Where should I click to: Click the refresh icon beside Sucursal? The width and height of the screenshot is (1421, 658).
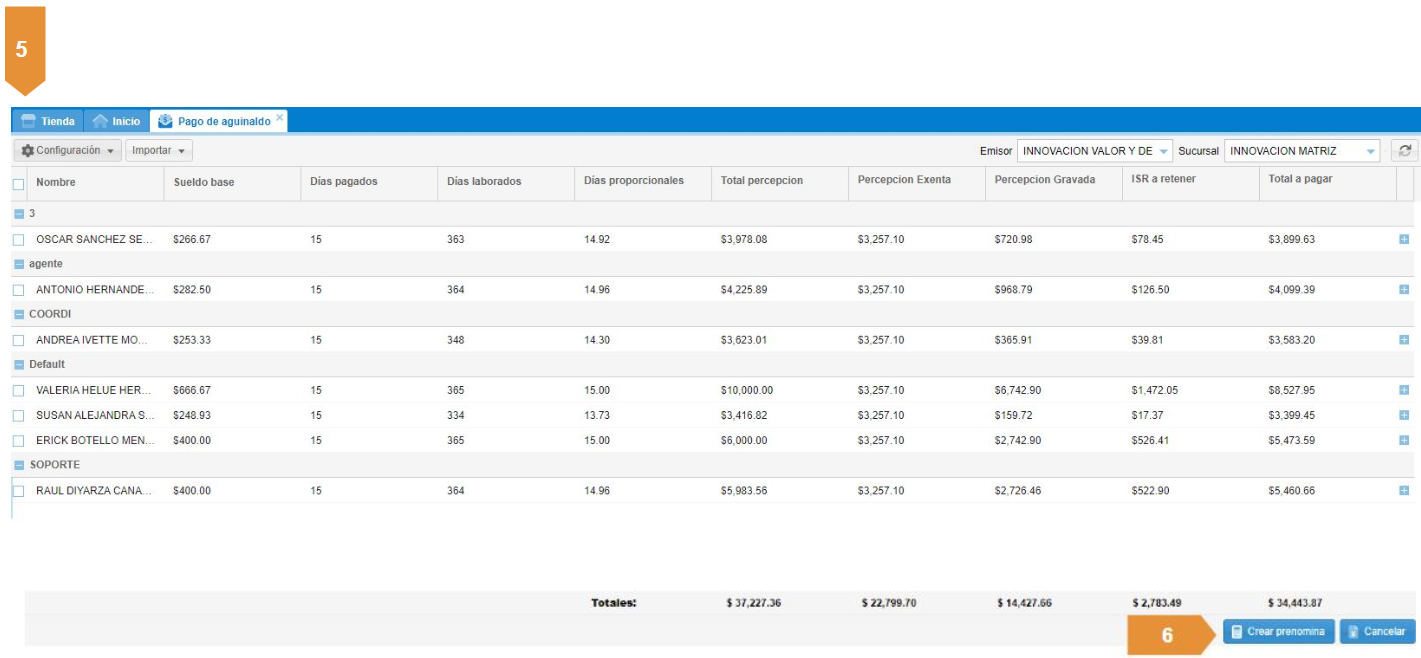point(1404,151)
